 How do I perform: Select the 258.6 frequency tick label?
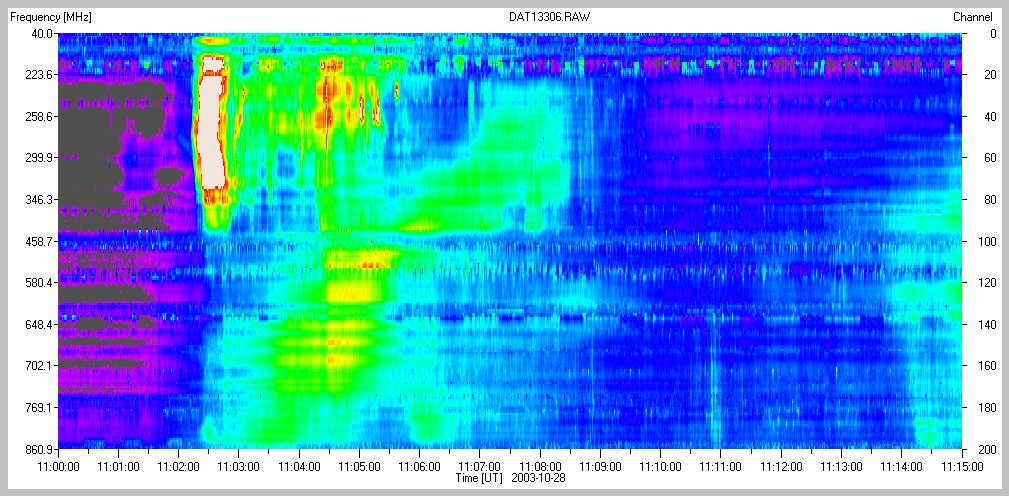coord(39,116)
